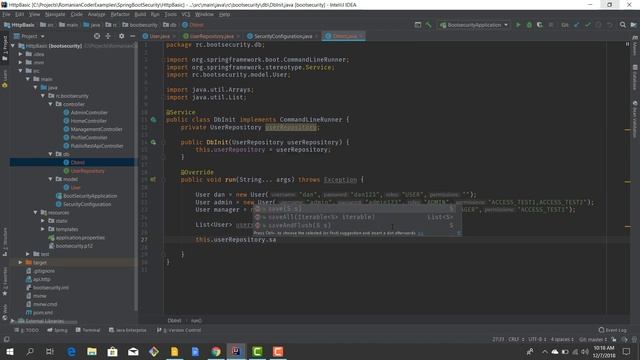This screenshot has height=360, width=640.
Task: Open the Spring tool window button
Action: tap(57, 330)
